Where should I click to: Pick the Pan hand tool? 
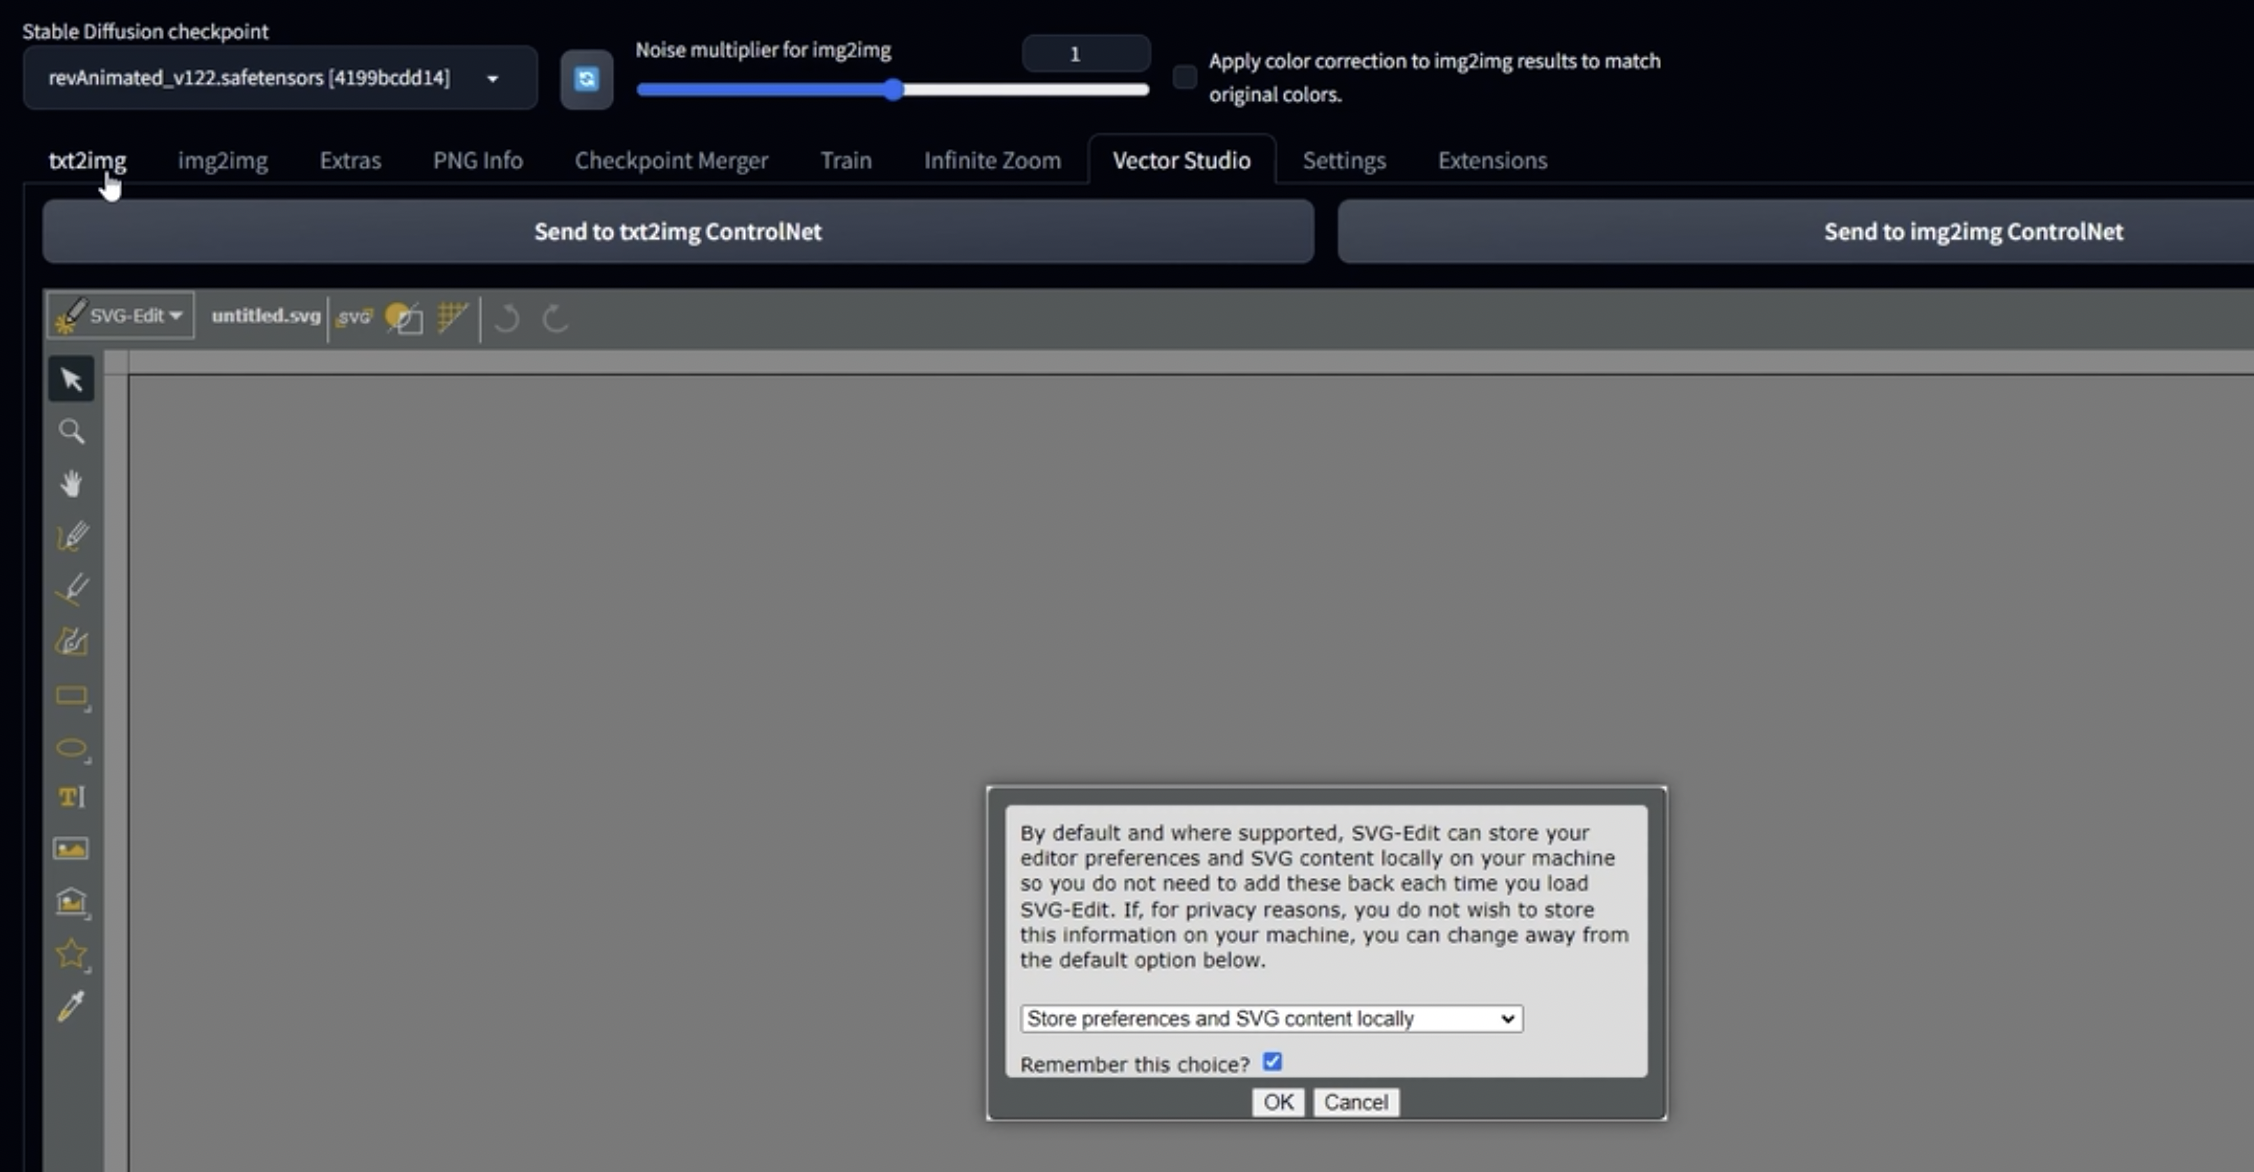pos(71,484)
